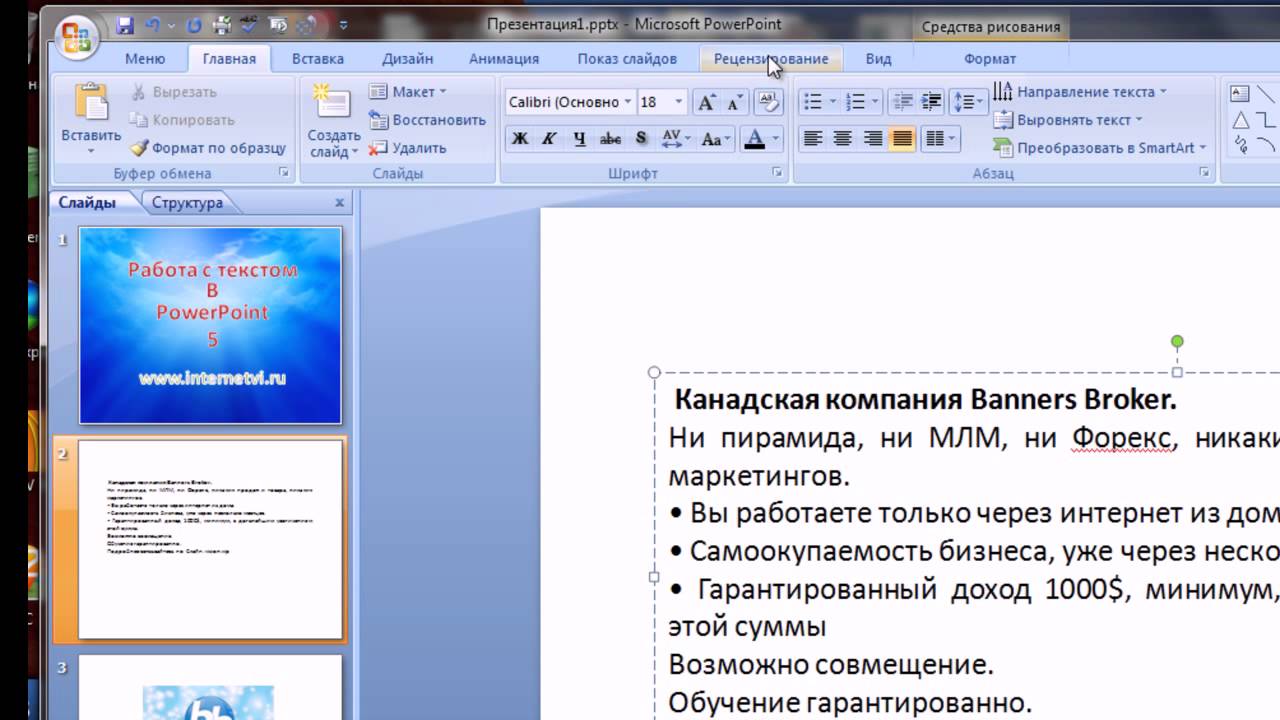Open Aa change case menu
Screen dimensions: 1280x720
click(716, 139)
